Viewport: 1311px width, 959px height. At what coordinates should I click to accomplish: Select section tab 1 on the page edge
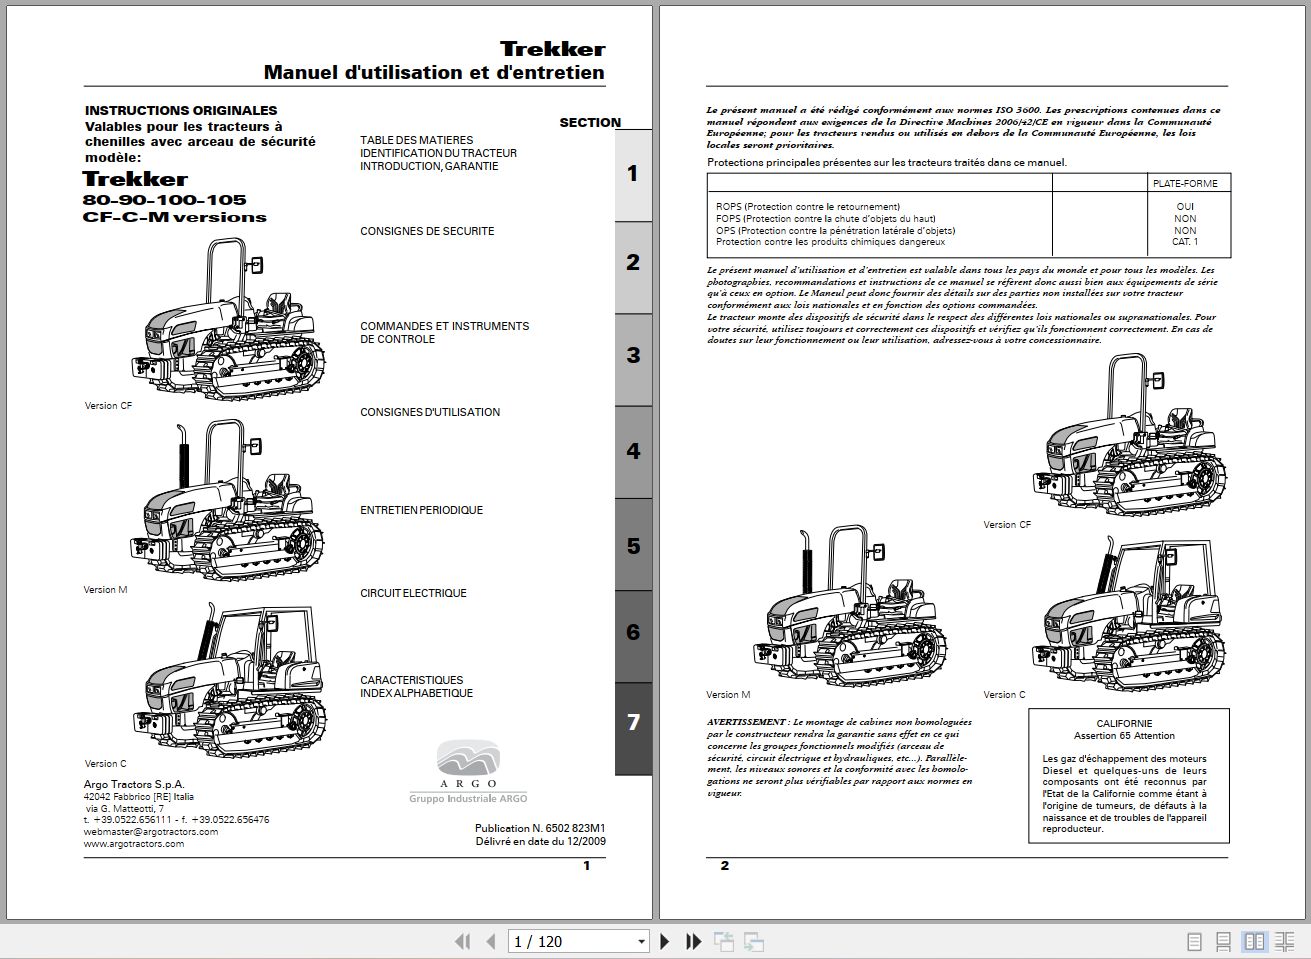click(632, 174)
